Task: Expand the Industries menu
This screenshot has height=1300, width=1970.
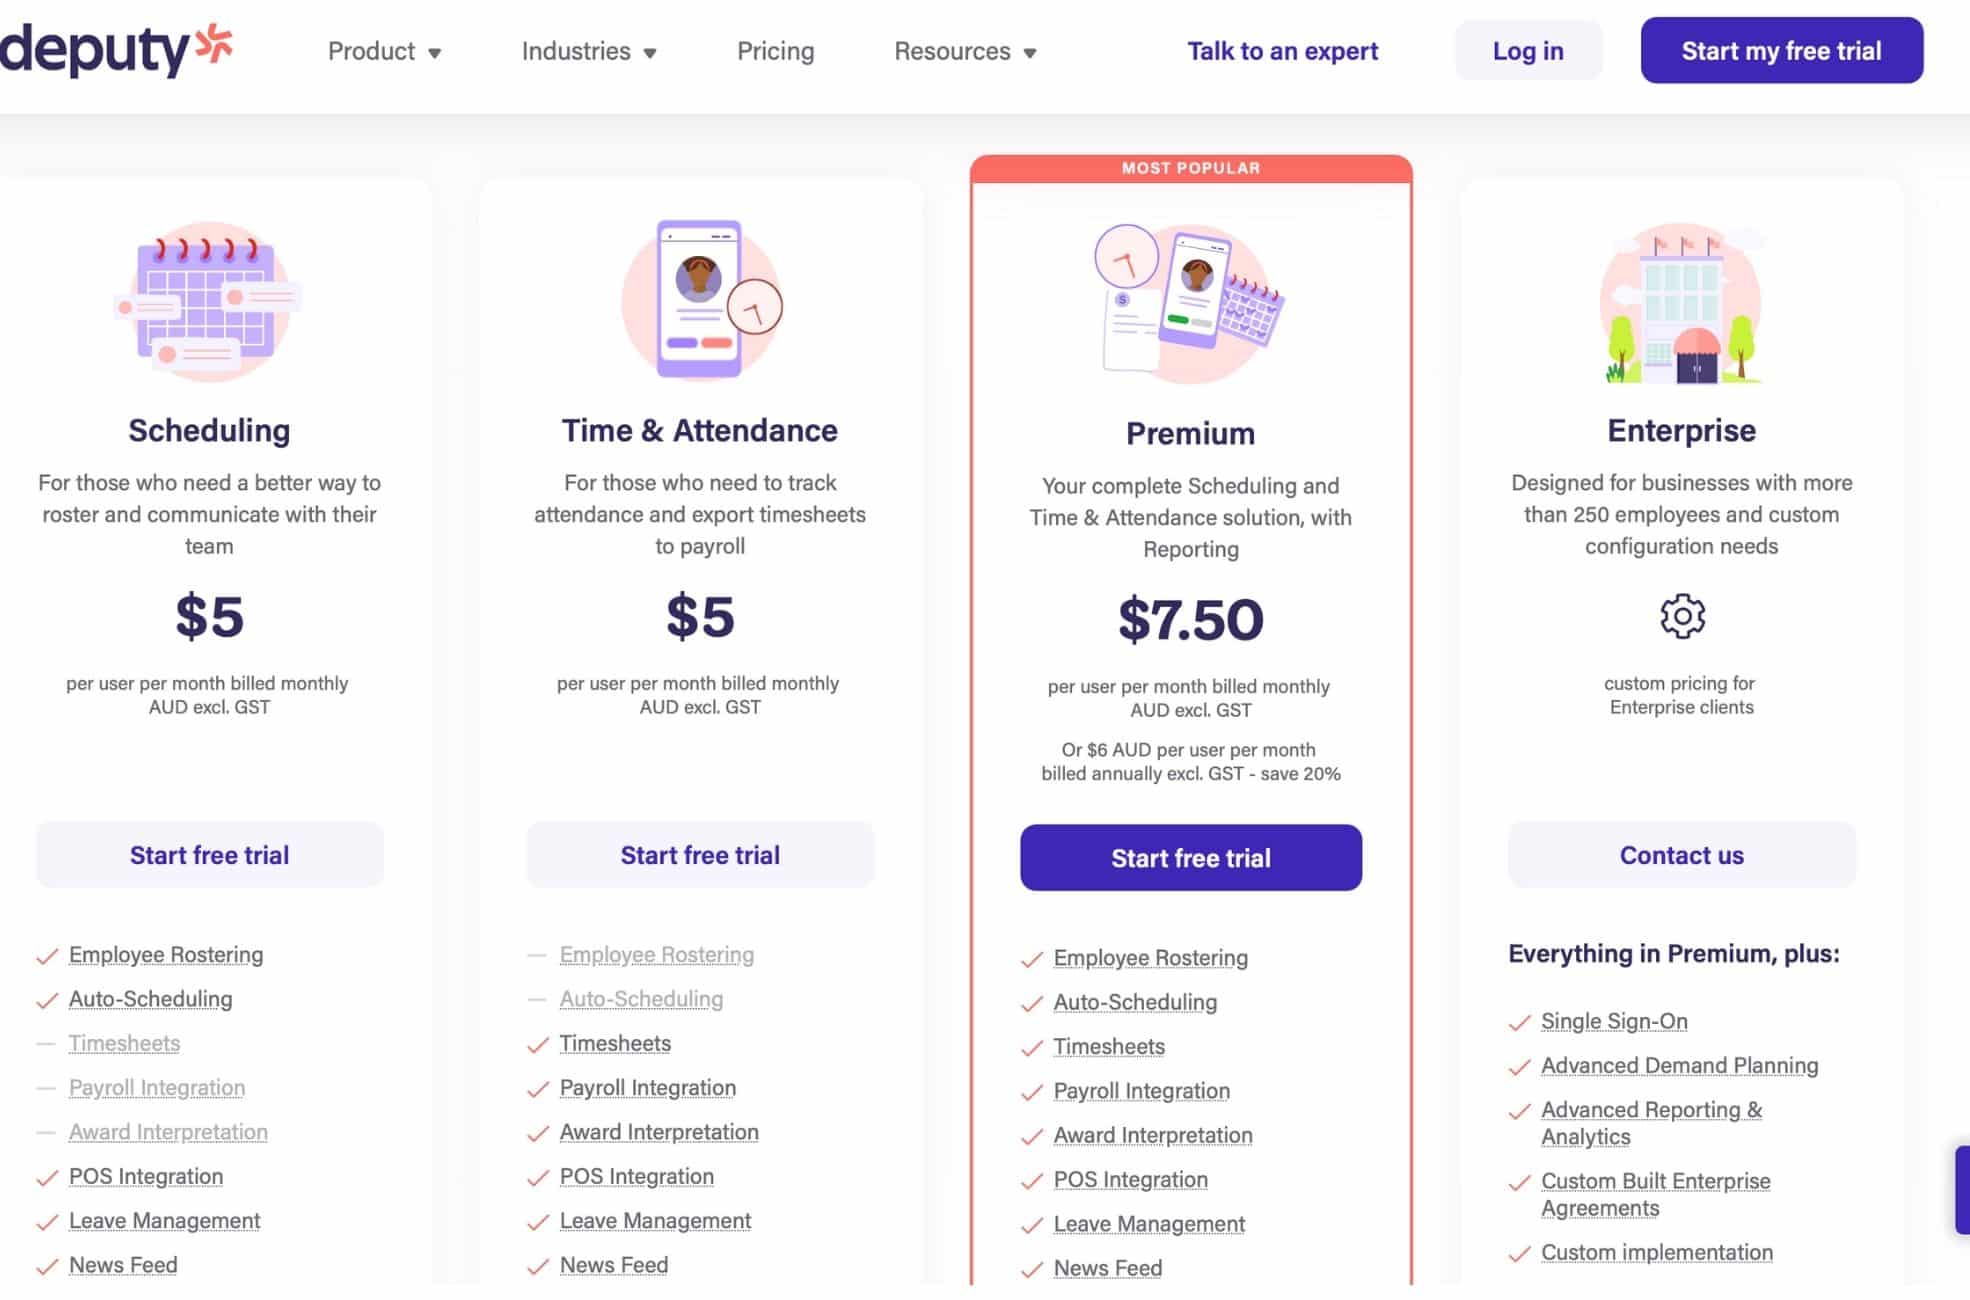Action: click(588, 51)
